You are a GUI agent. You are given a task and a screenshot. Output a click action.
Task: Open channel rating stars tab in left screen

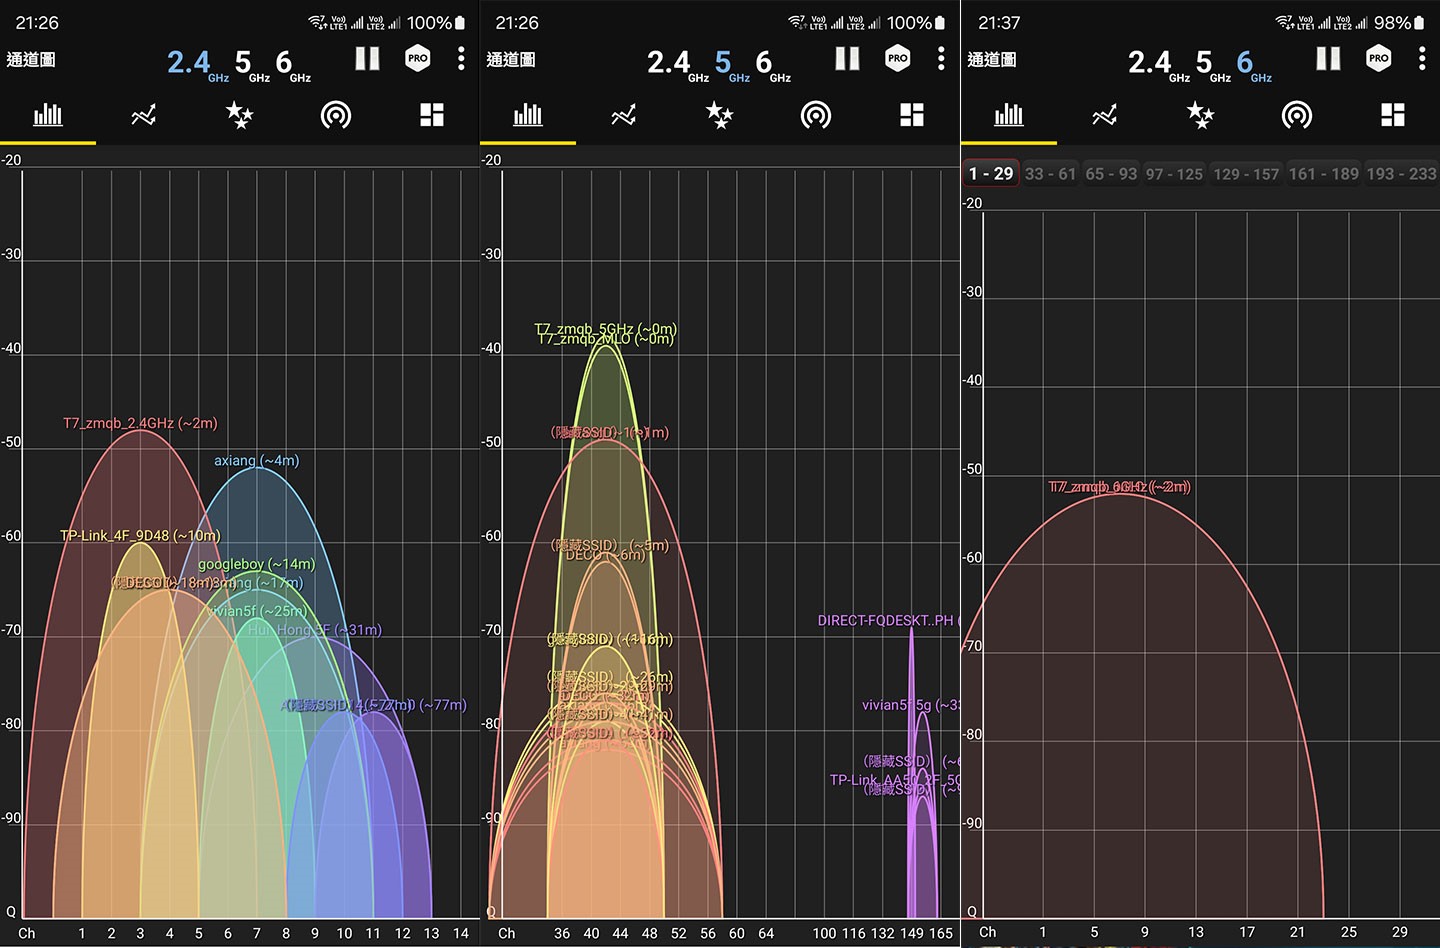pyautogui.click(x=240, y=115)
